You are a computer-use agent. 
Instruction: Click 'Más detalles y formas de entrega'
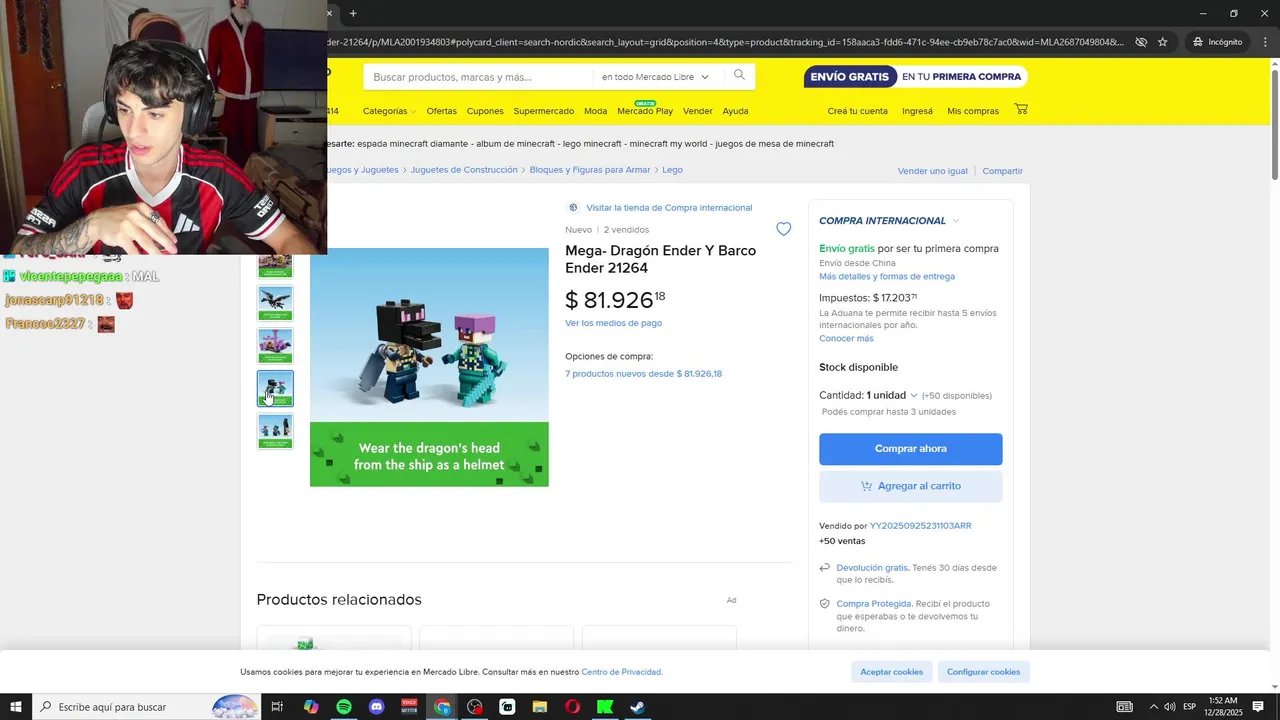(887, 276)
